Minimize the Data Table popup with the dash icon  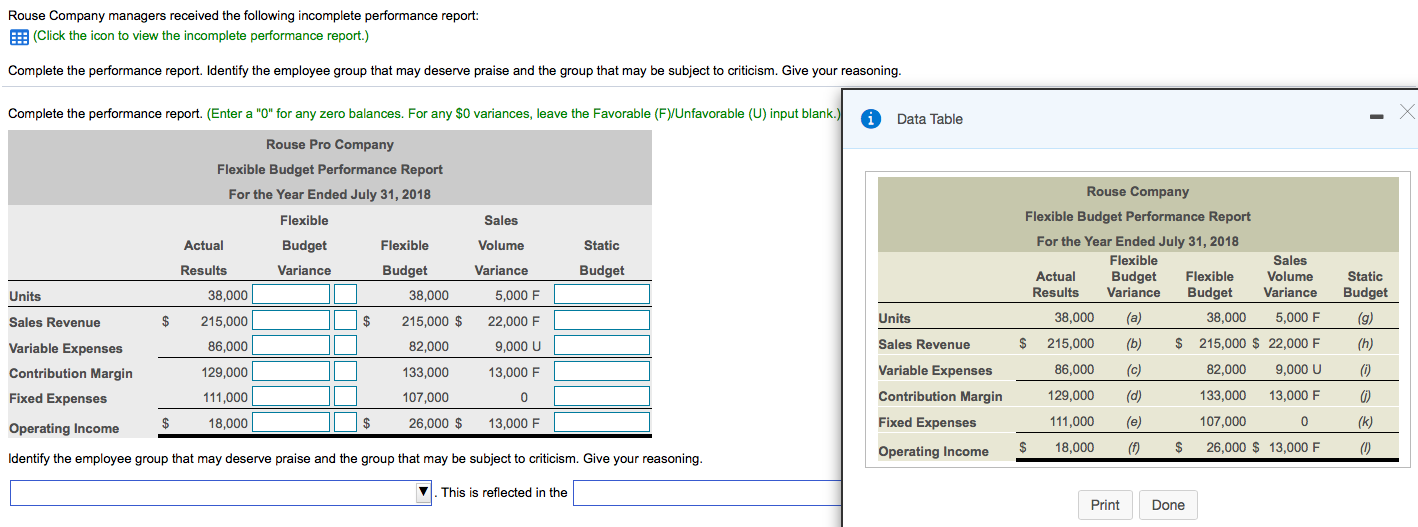[1375, 117]
